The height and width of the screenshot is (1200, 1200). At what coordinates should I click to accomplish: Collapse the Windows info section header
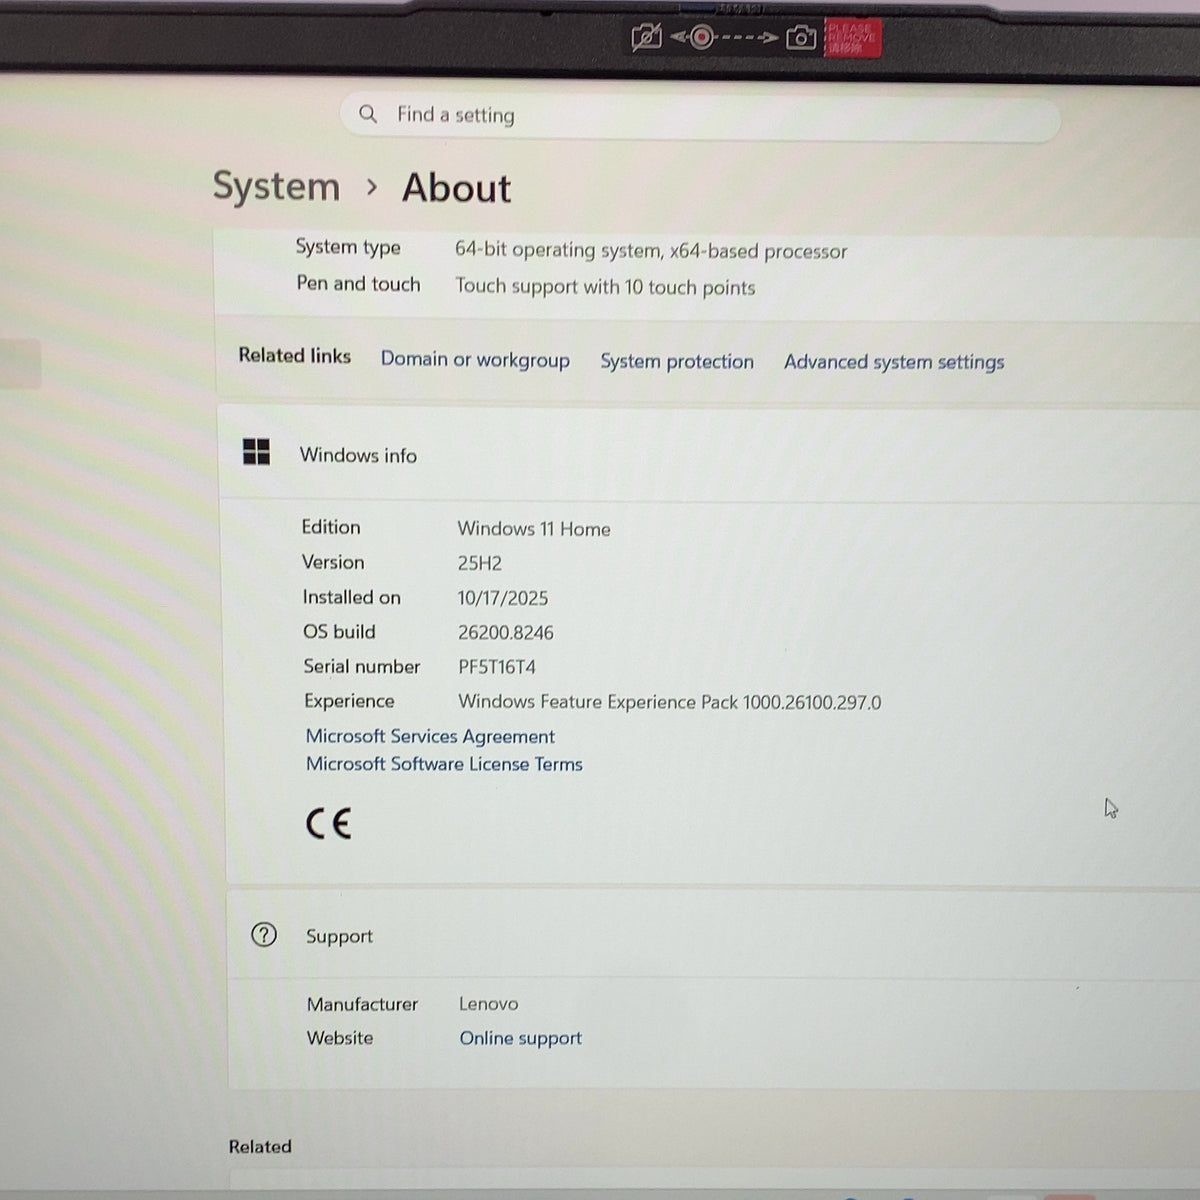pos(708,453)
